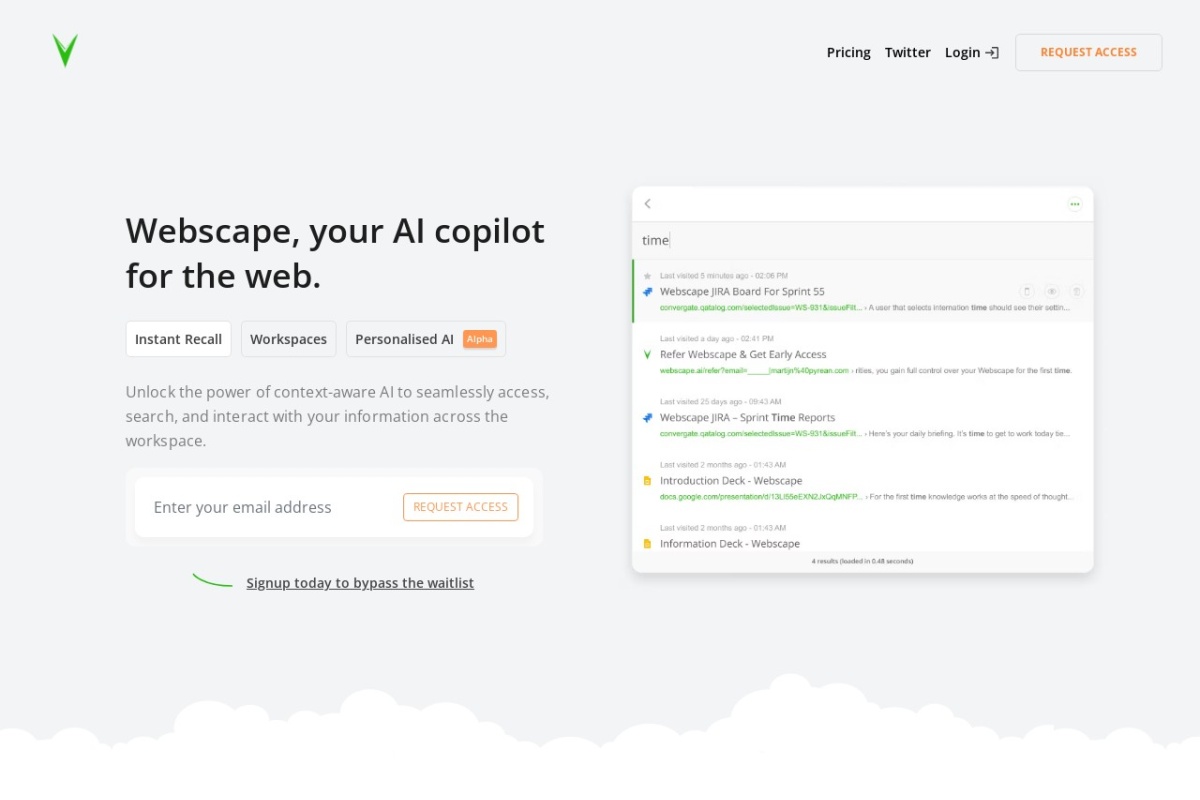
Task: Open 'Signup today to bypass the waitlist' link
Action: [360, 583]
